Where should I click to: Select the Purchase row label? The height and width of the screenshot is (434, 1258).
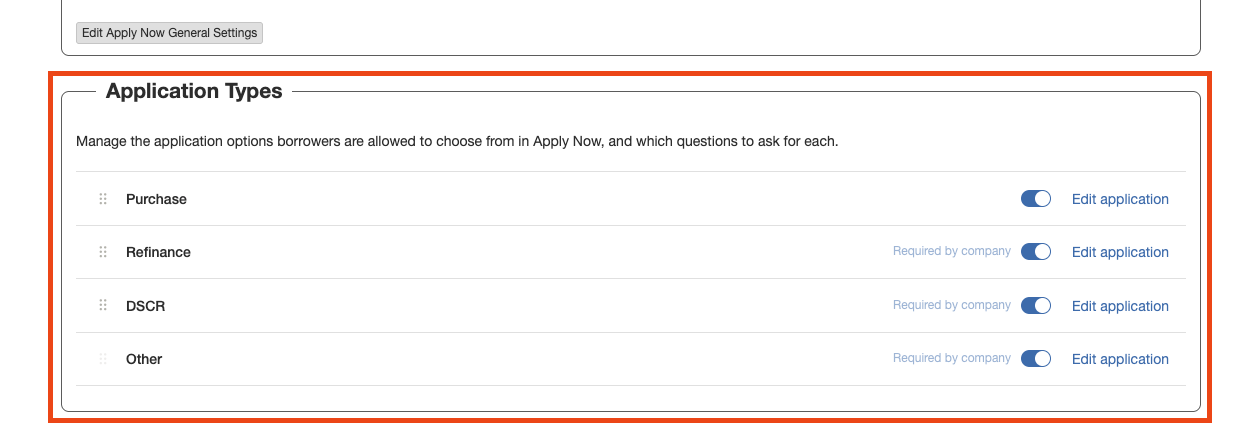click(156, 199)
